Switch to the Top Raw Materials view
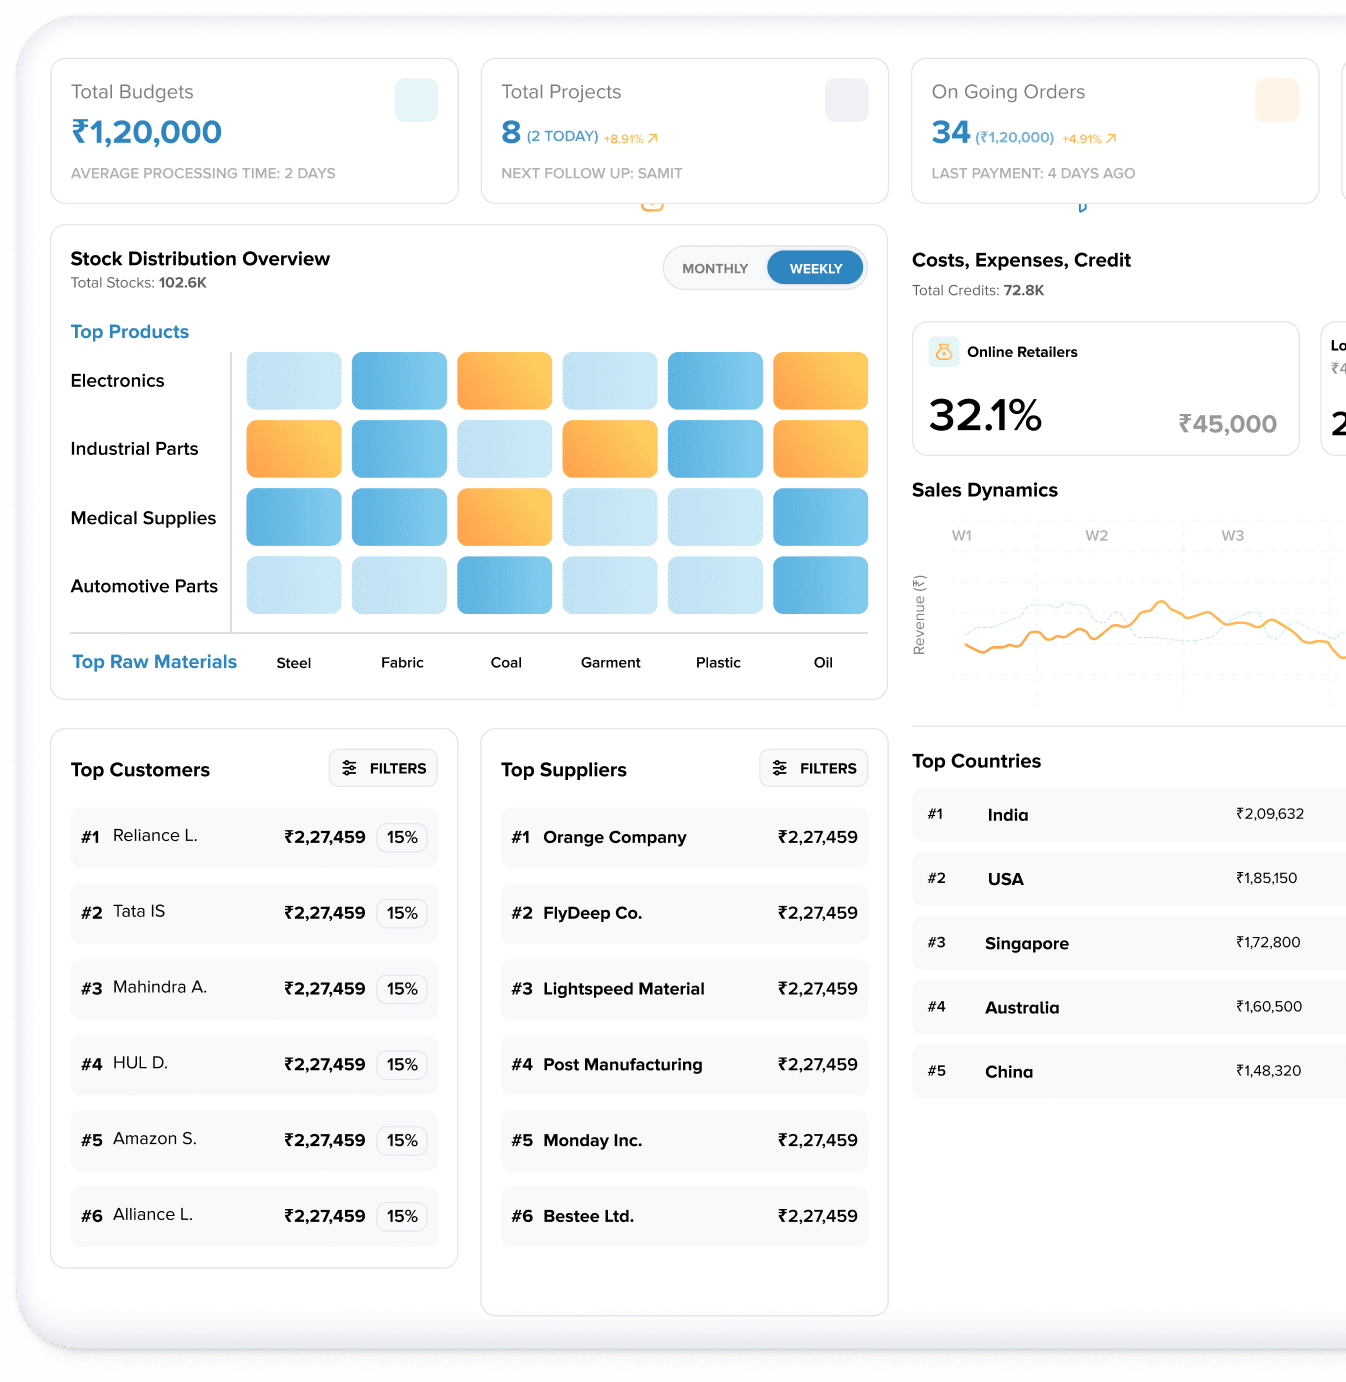1346x1382 pixels. click(154, 661)
